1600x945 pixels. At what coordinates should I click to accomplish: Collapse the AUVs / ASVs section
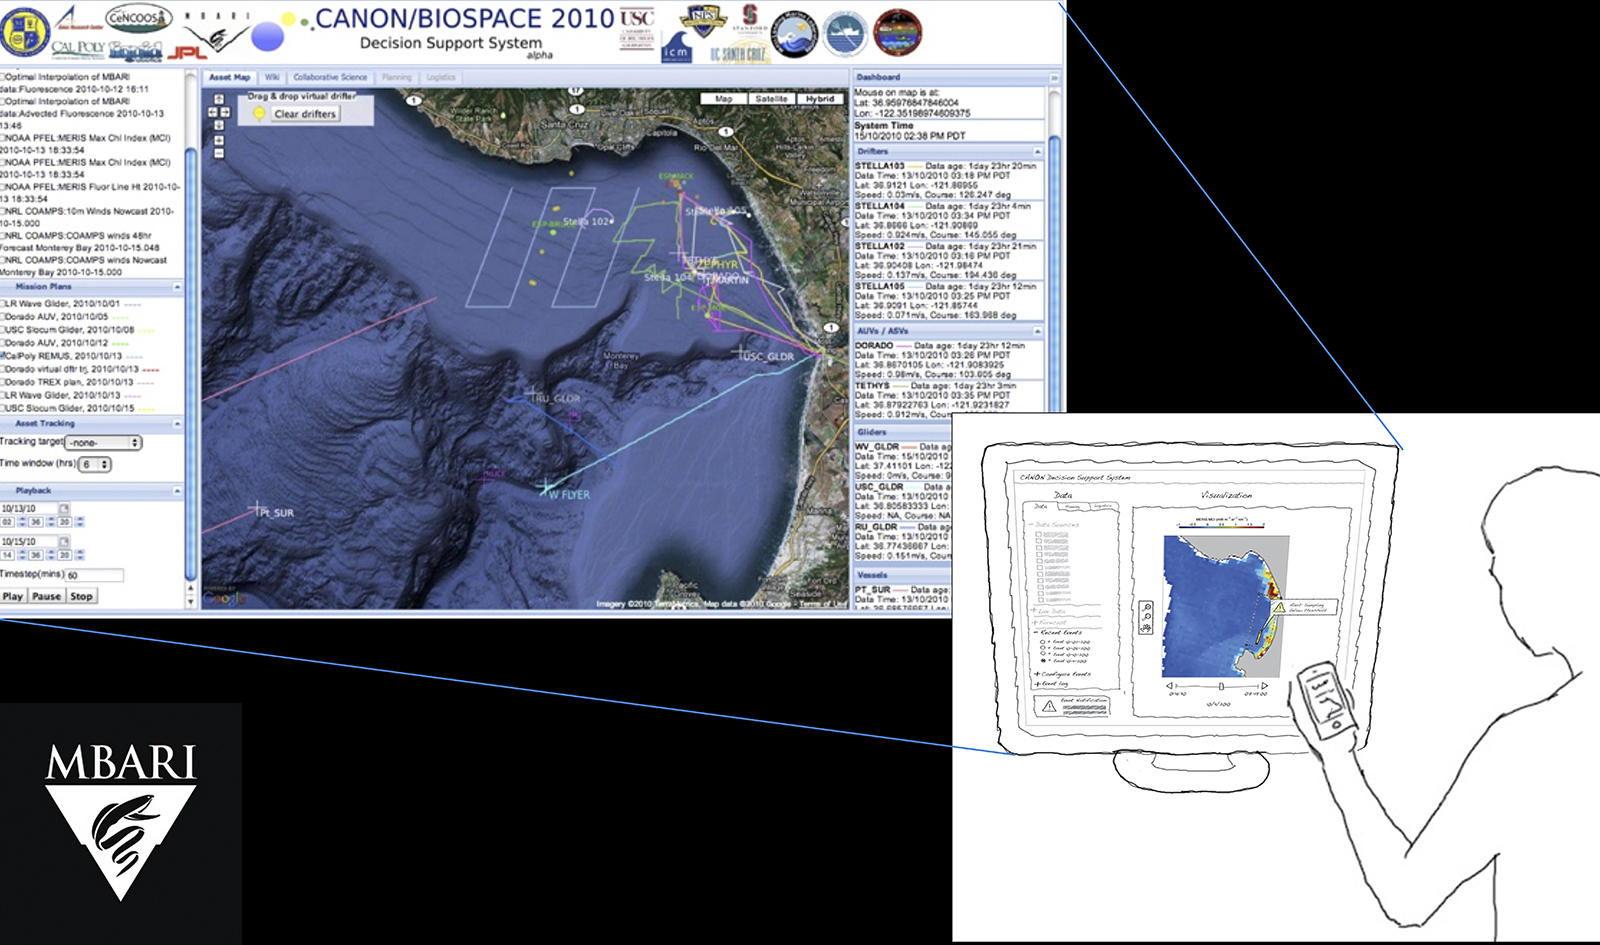(x=1037, y=331)
